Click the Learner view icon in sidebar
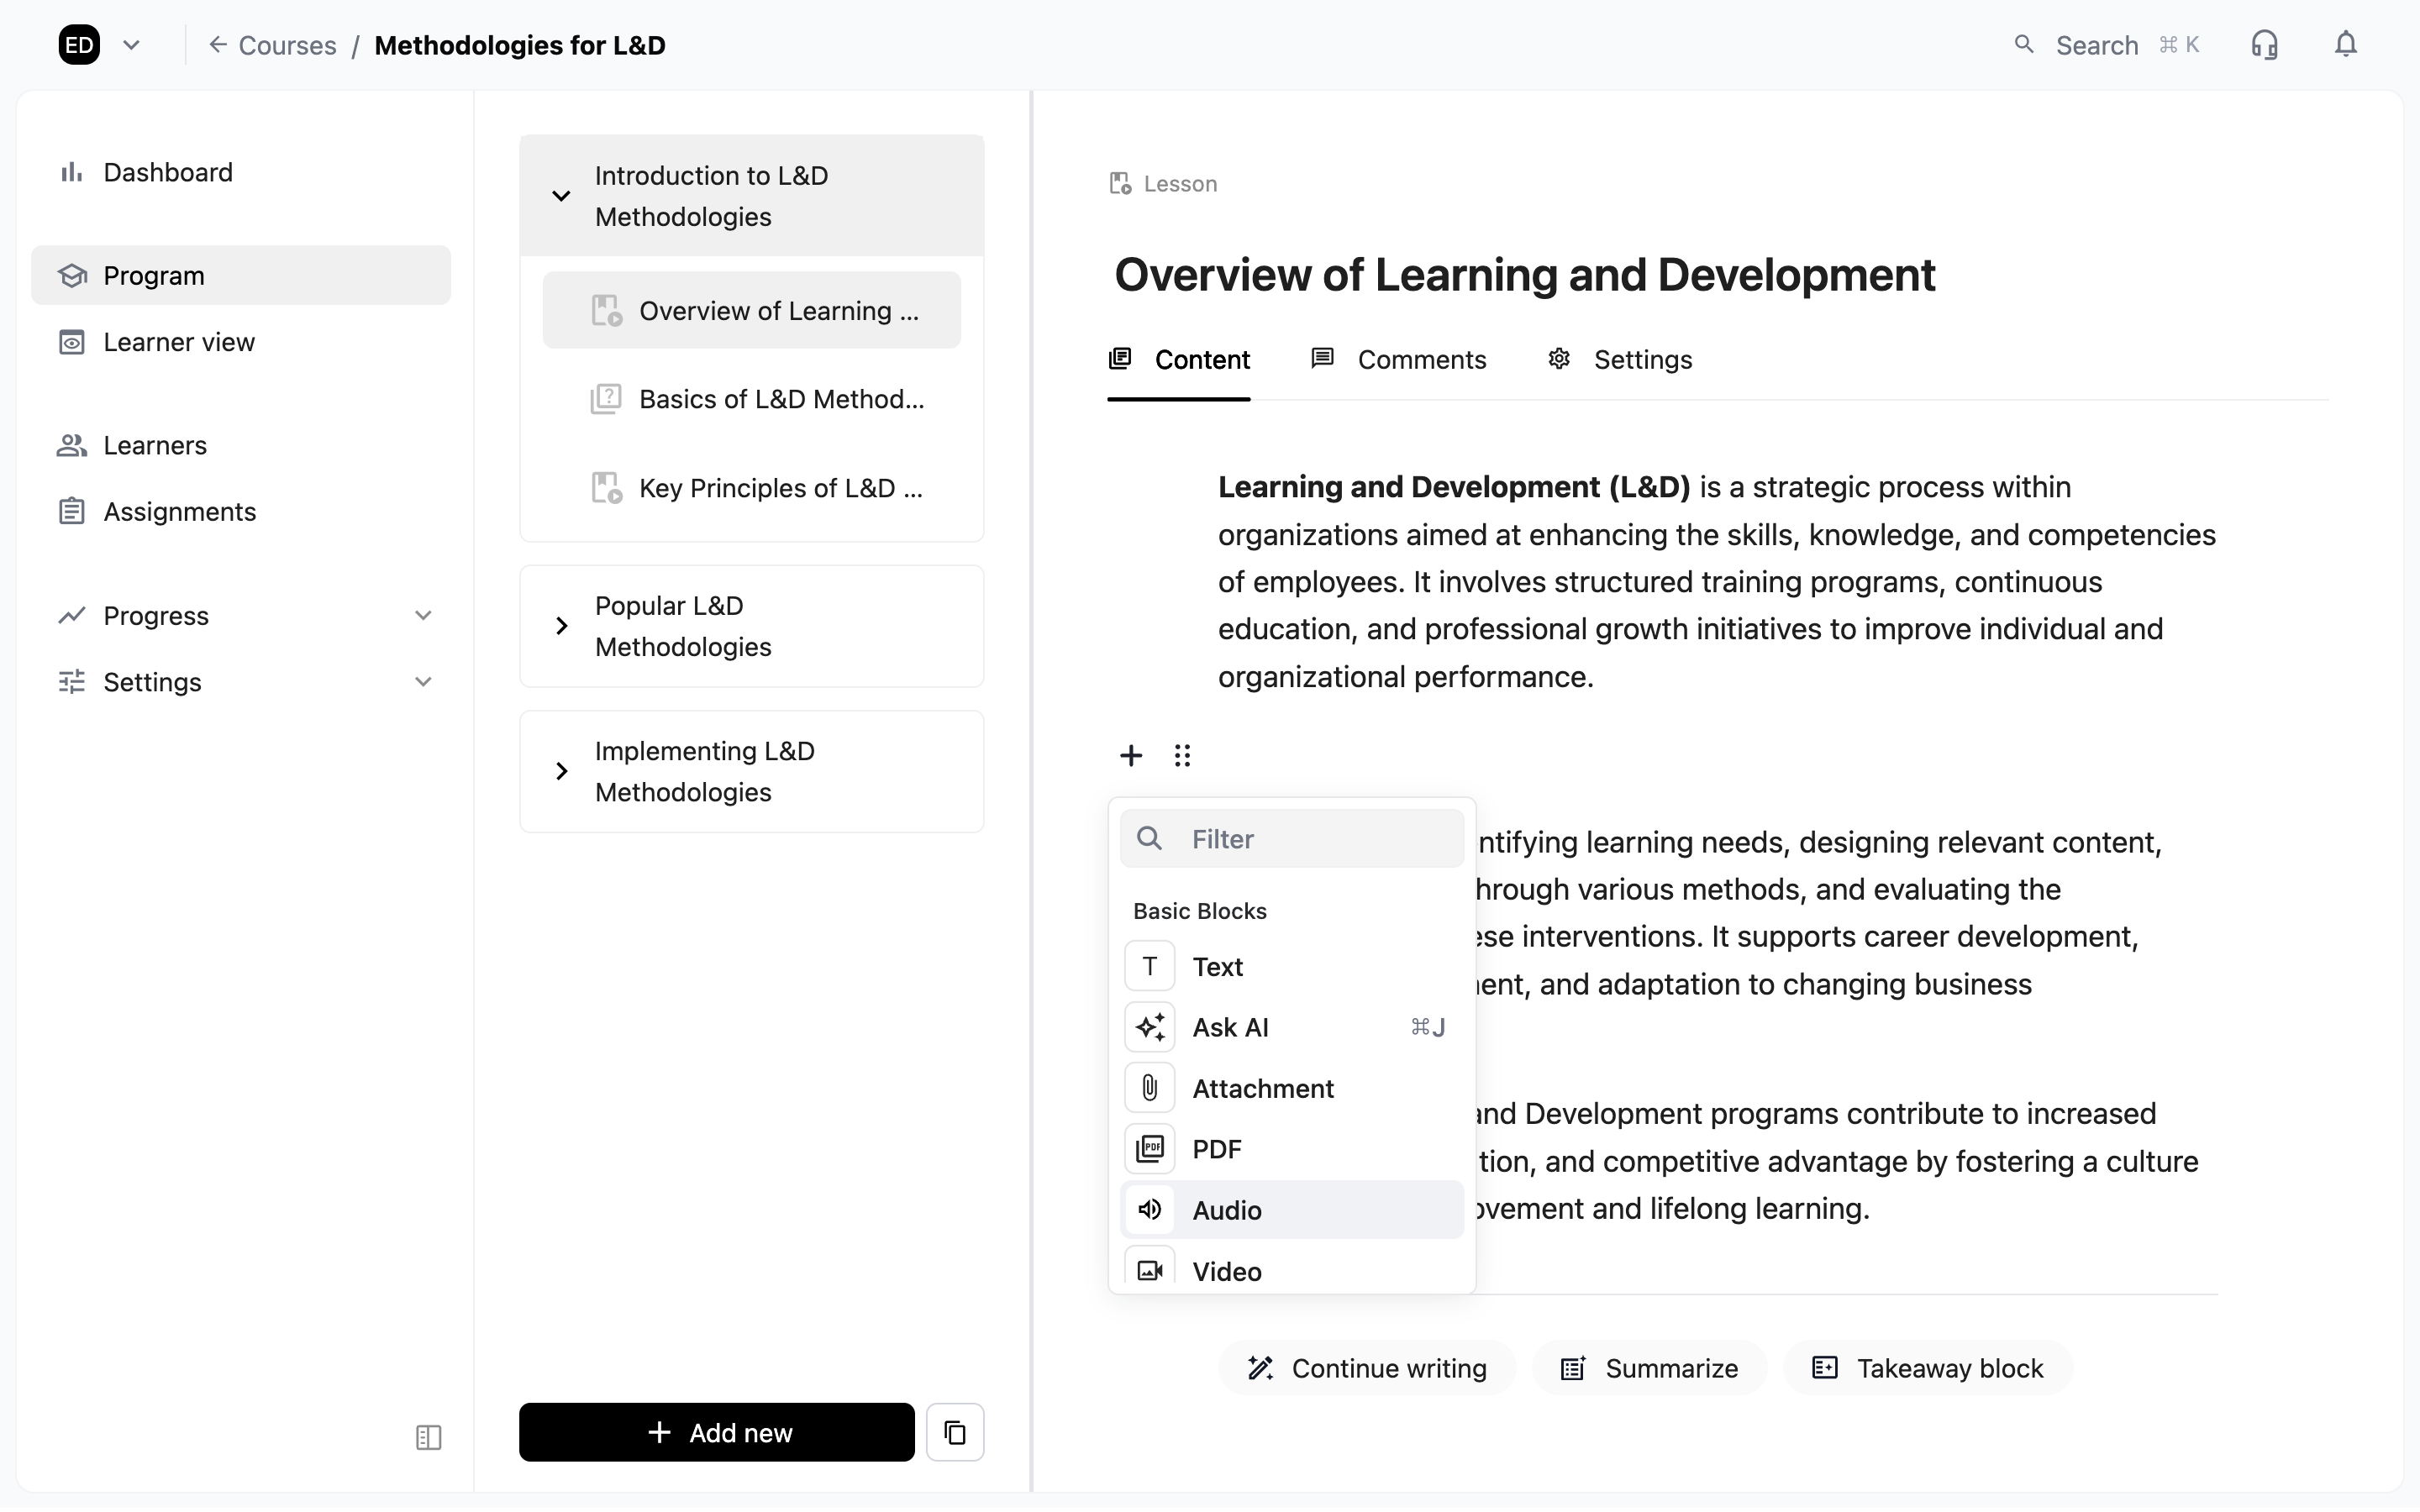Image resolution: width=2420 pixels, height=1512 pixels. click(x=72, y=342)
